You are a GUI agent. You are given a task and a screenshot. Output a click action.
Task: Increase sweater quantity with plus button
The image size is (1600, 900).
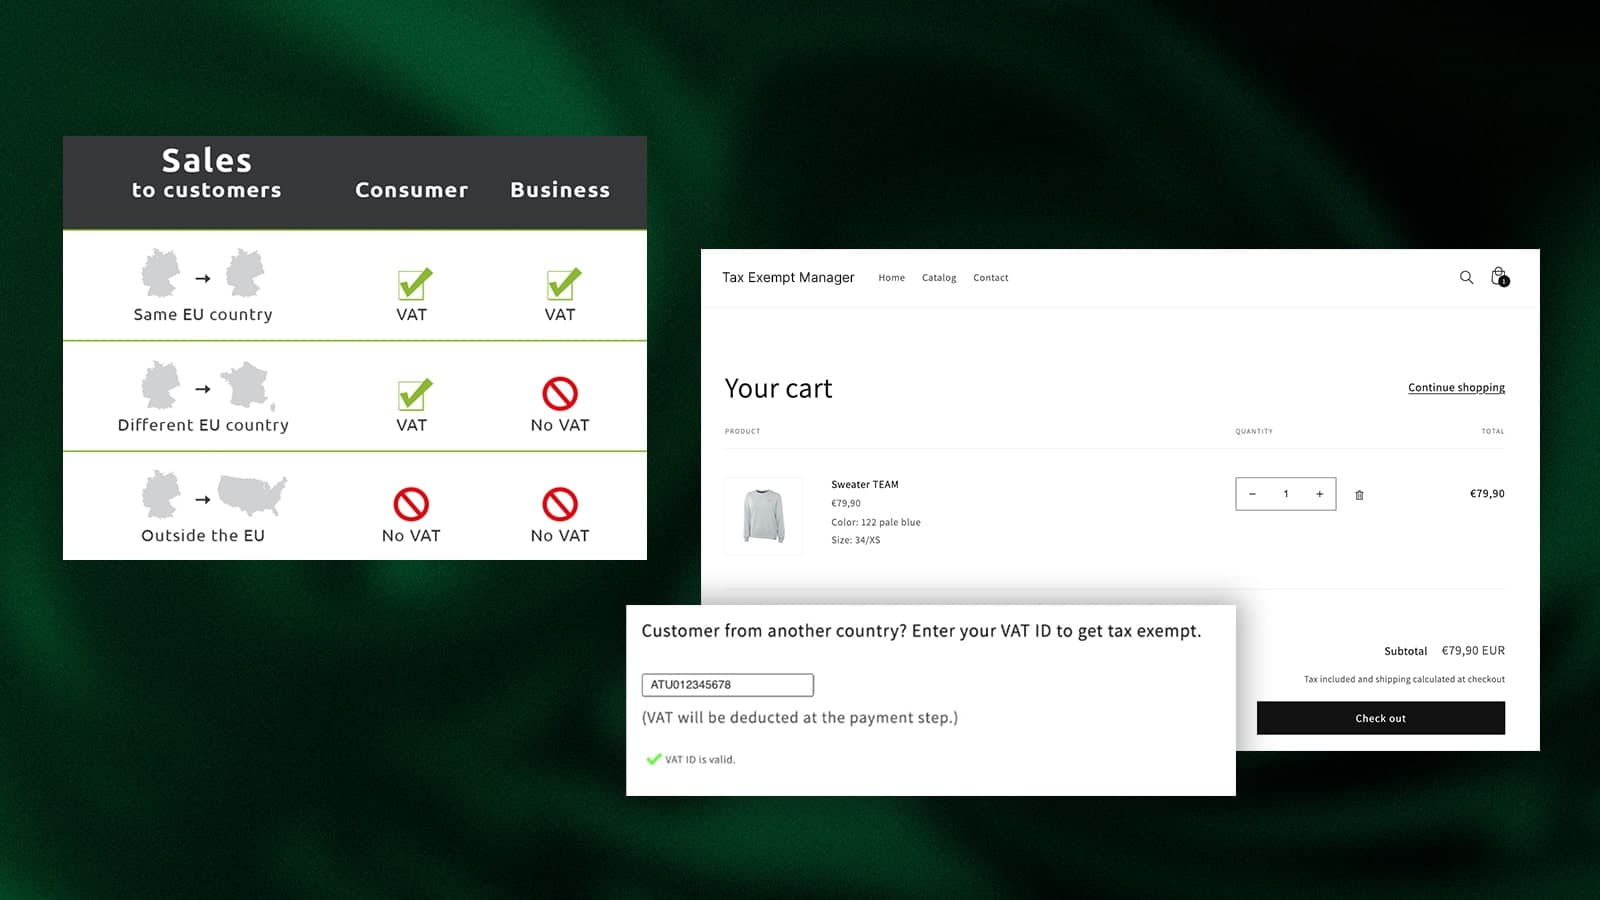point(1319,494)
